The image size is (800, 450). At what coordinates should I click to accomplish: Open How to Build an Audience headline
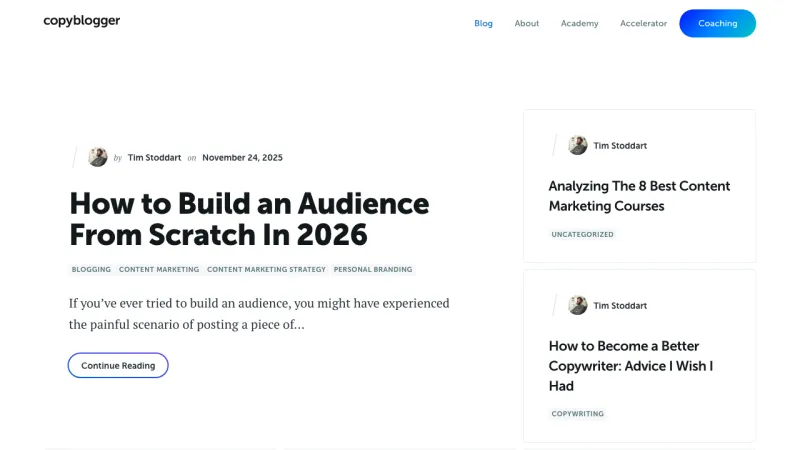(249, 219)
